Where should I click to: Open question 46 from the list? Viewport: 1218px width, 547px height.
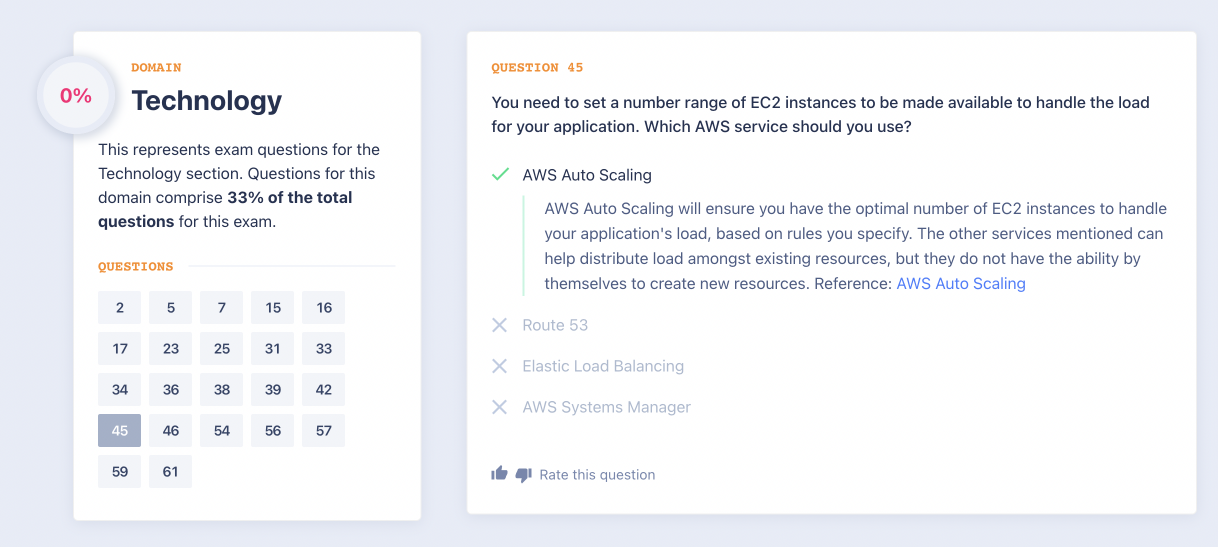171,431
